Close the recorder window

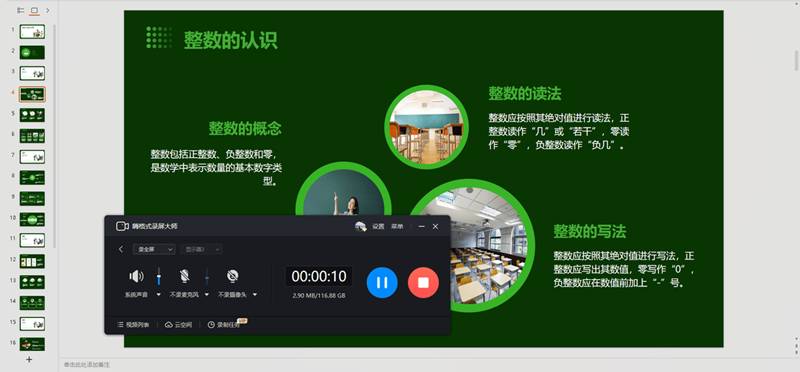(x=435, y=227)
